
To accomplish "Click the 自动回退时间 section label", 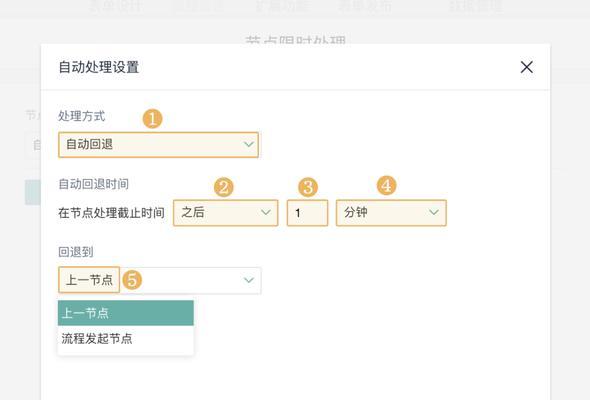I will pos(94,184).
